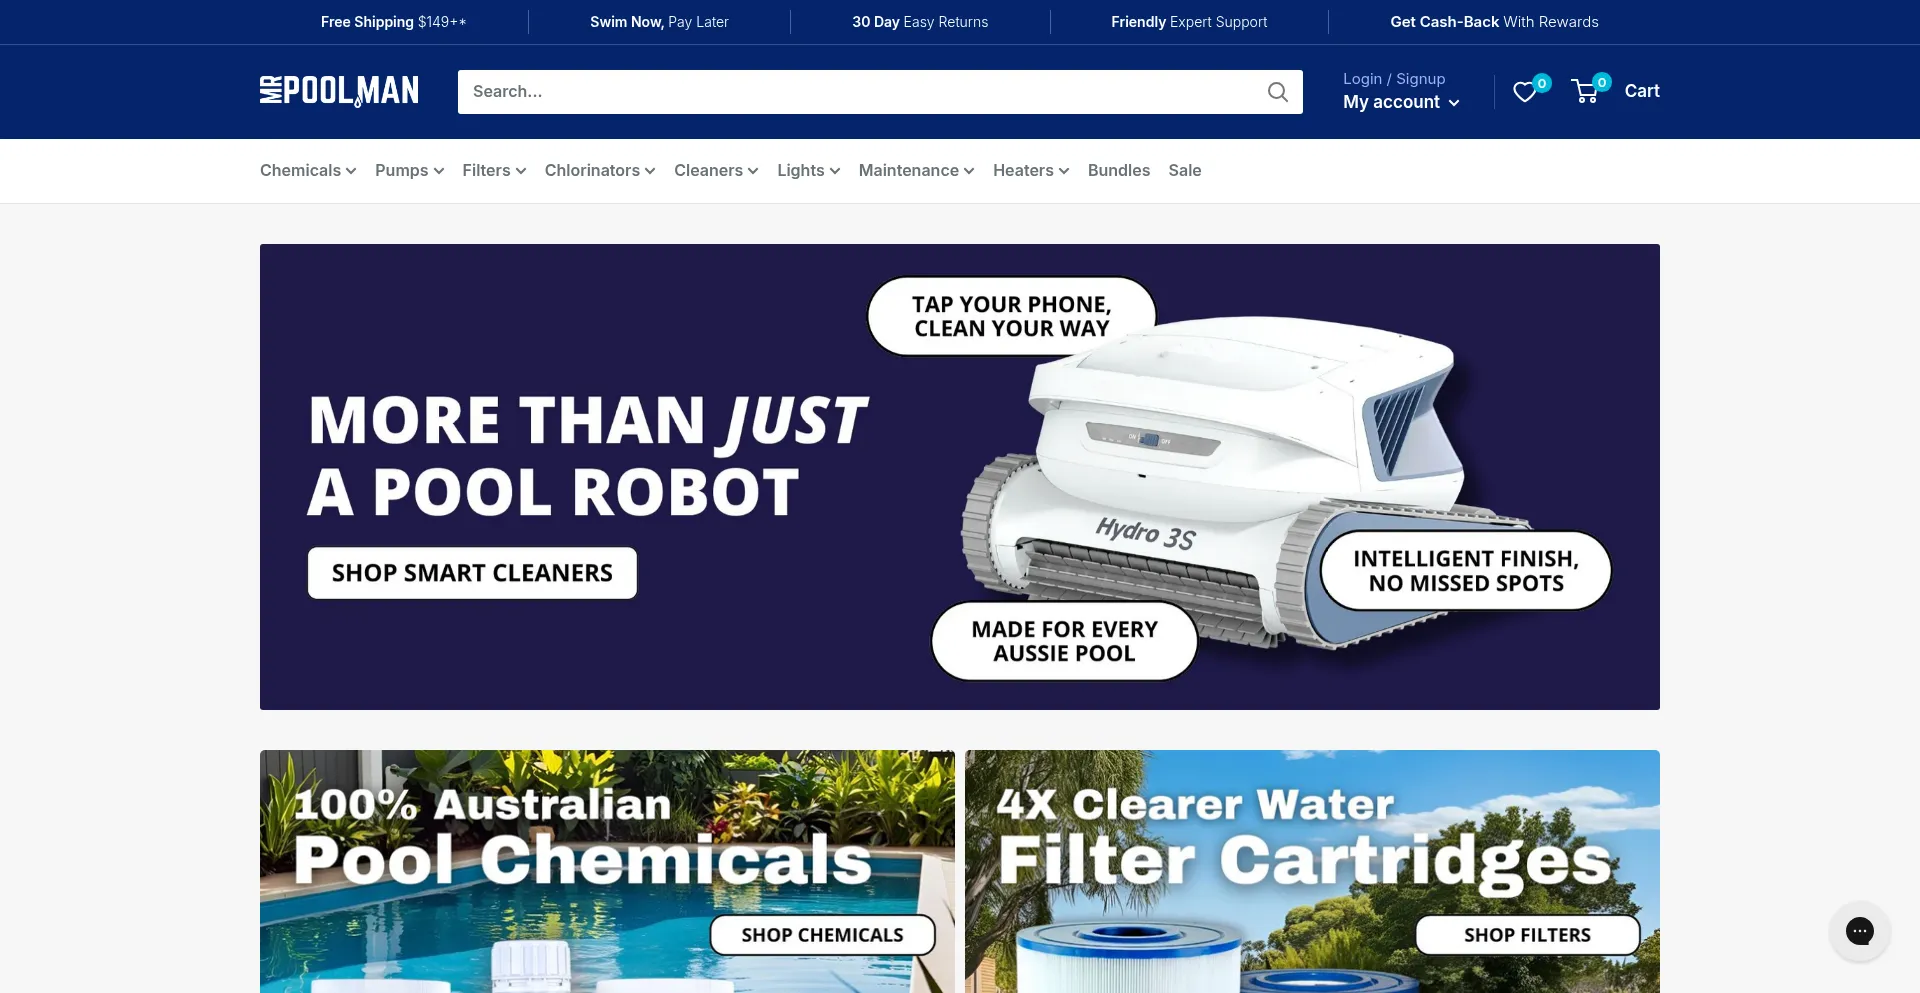
Task: Open the Bundles menu item
Action: [x=1119, y=171]
